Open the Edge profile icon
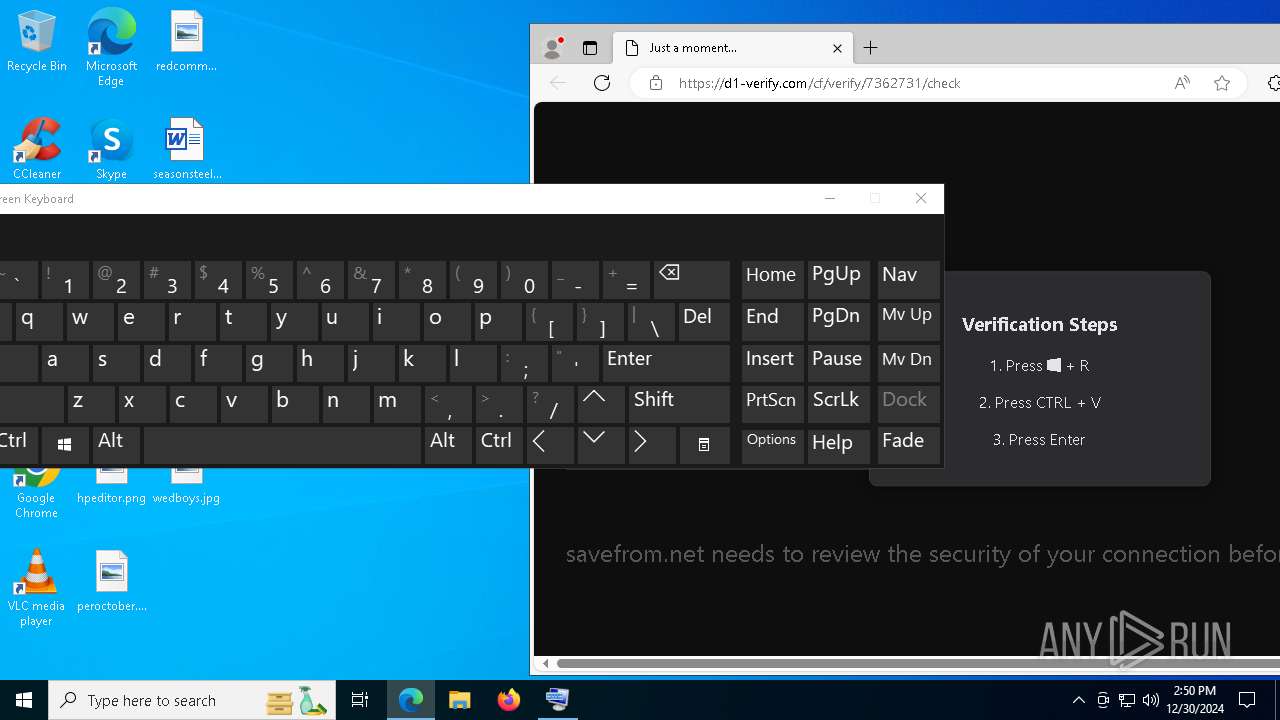This screenshot has height=720, width=1280. tap(552, 48)
